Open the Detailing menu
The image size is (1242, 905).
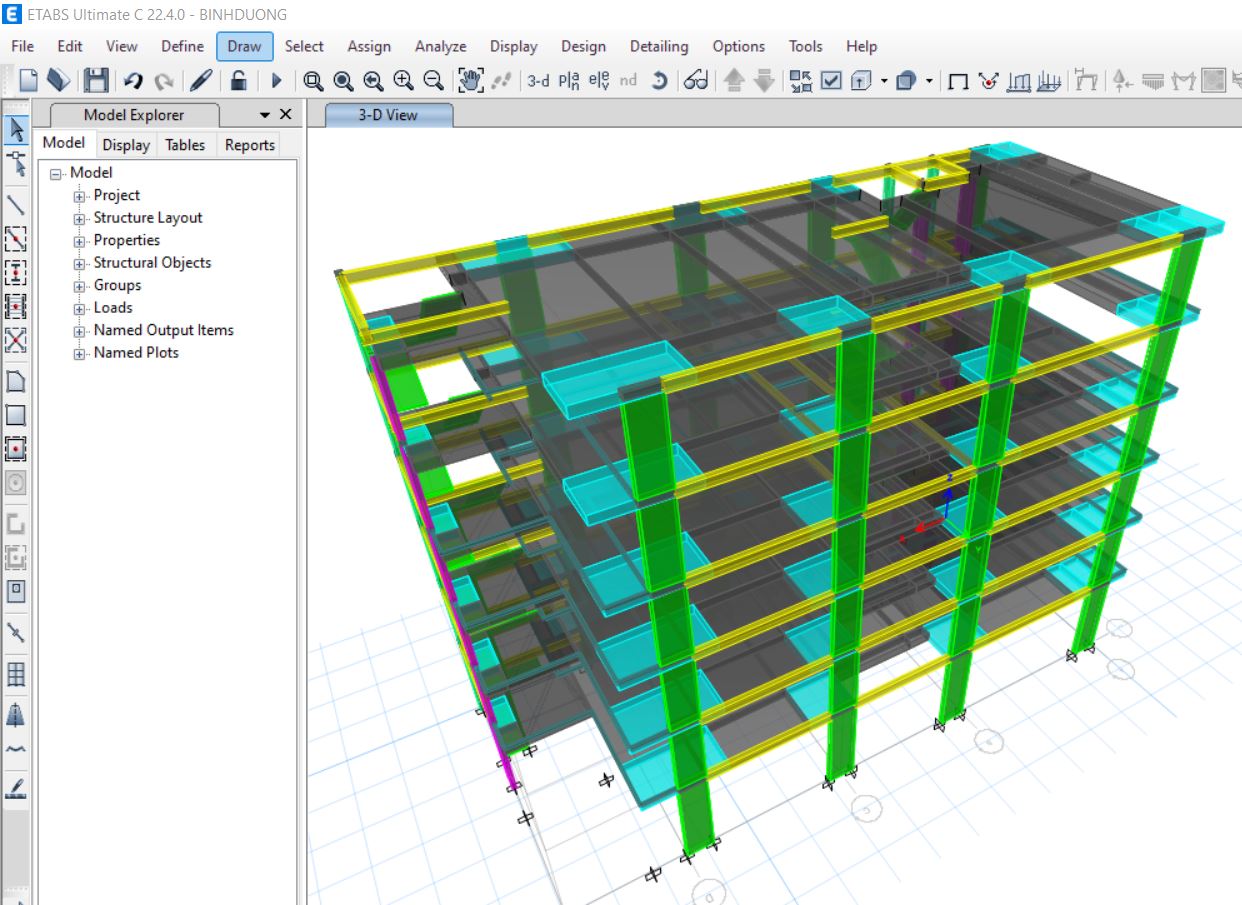tap(659, 46)
